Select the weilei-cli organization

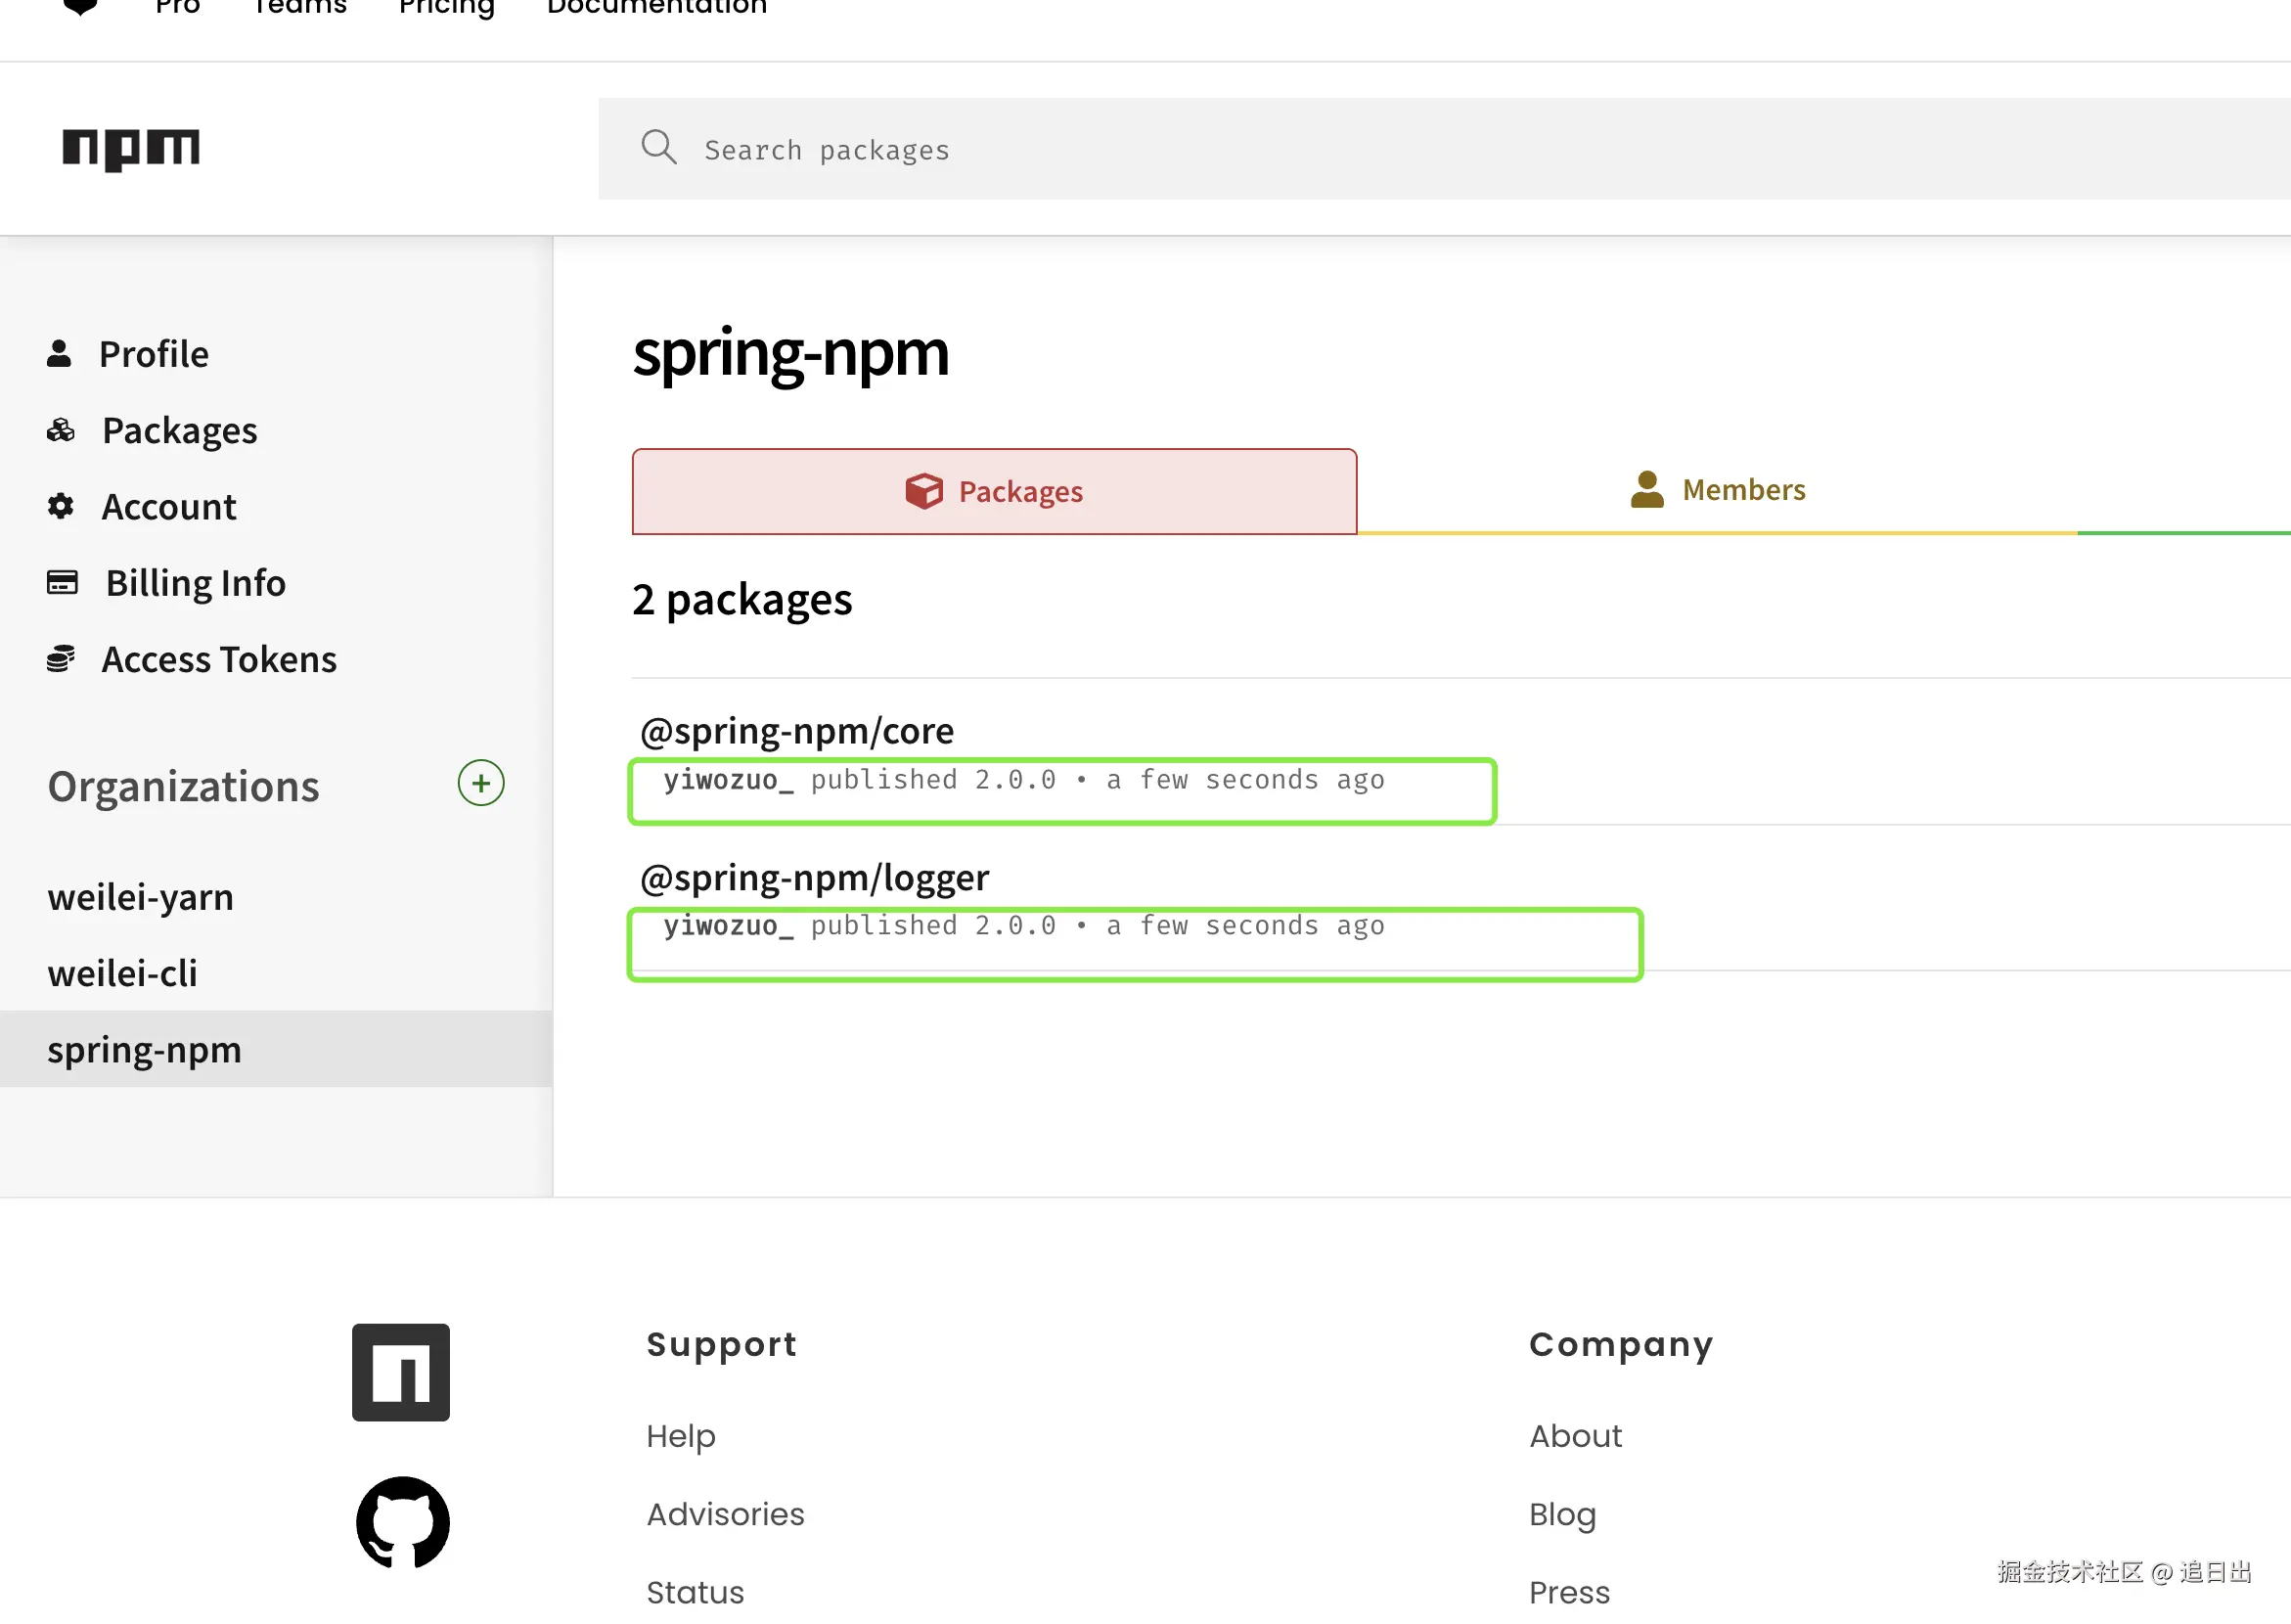click(123, 973)
